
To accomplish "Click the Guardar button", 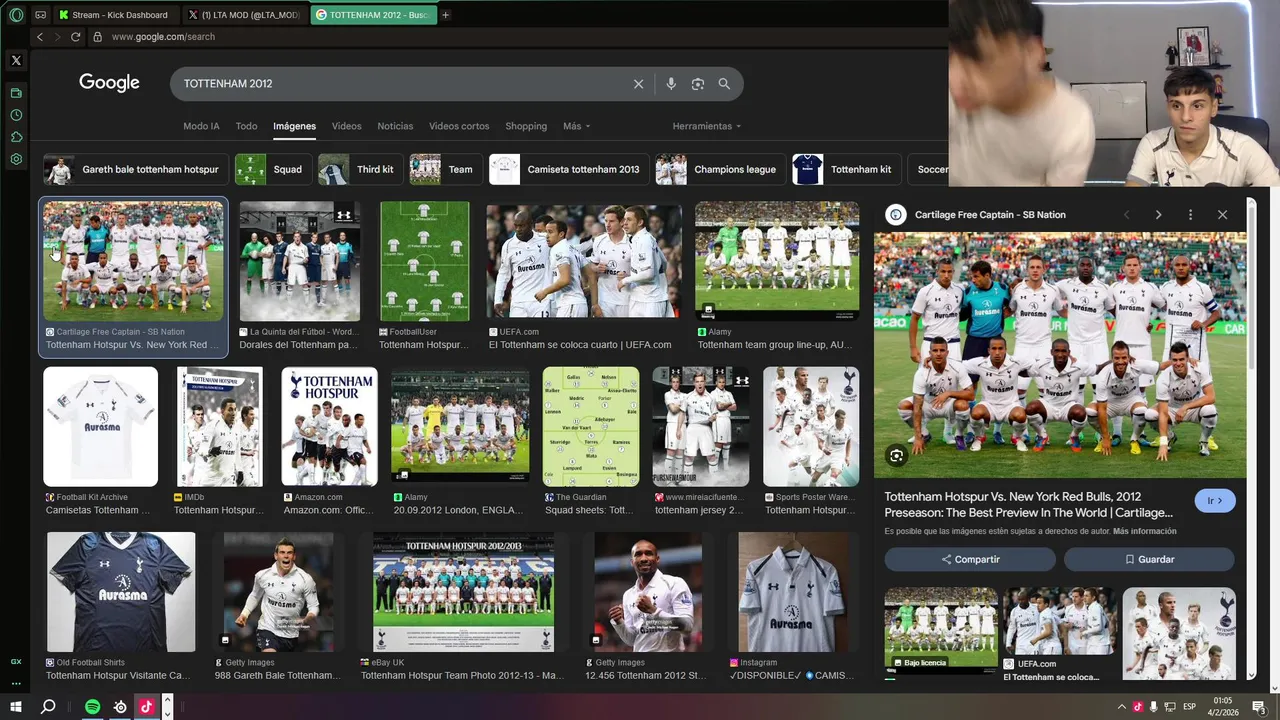I will click(1149, 559).
